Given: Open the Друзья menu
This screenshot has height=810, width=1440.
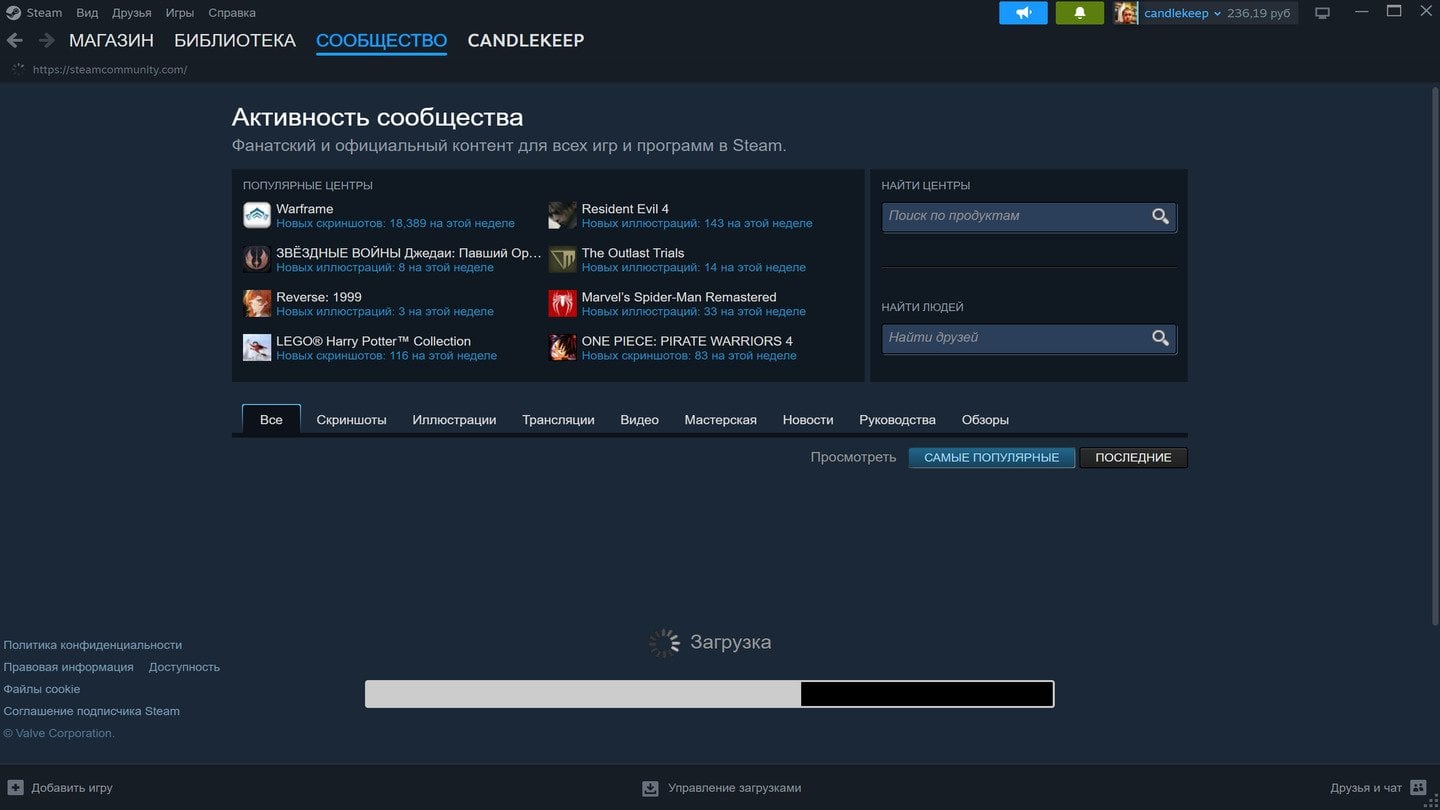Looking at the screenshot, I should point(132,12).
